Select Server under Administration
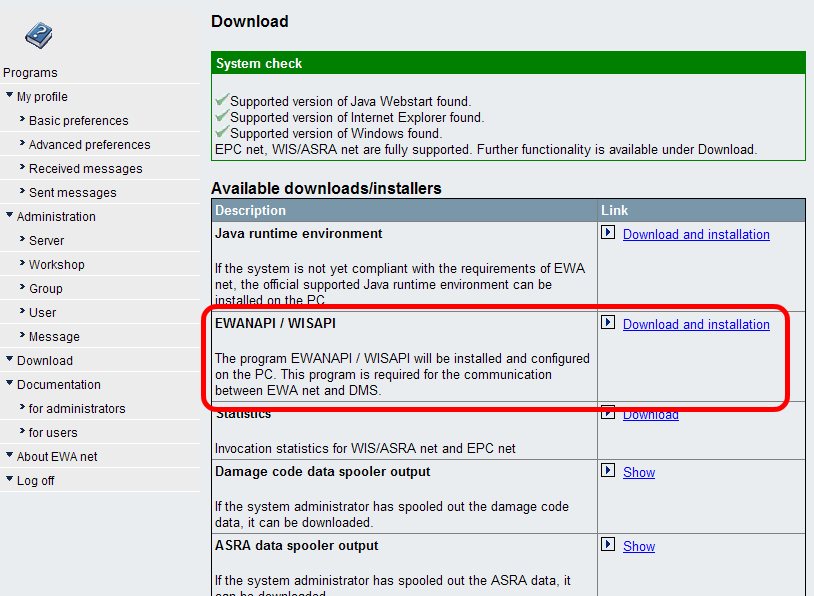Image resolution: width=814 pixels, height=596 pixels. click(x=46, y=241)
